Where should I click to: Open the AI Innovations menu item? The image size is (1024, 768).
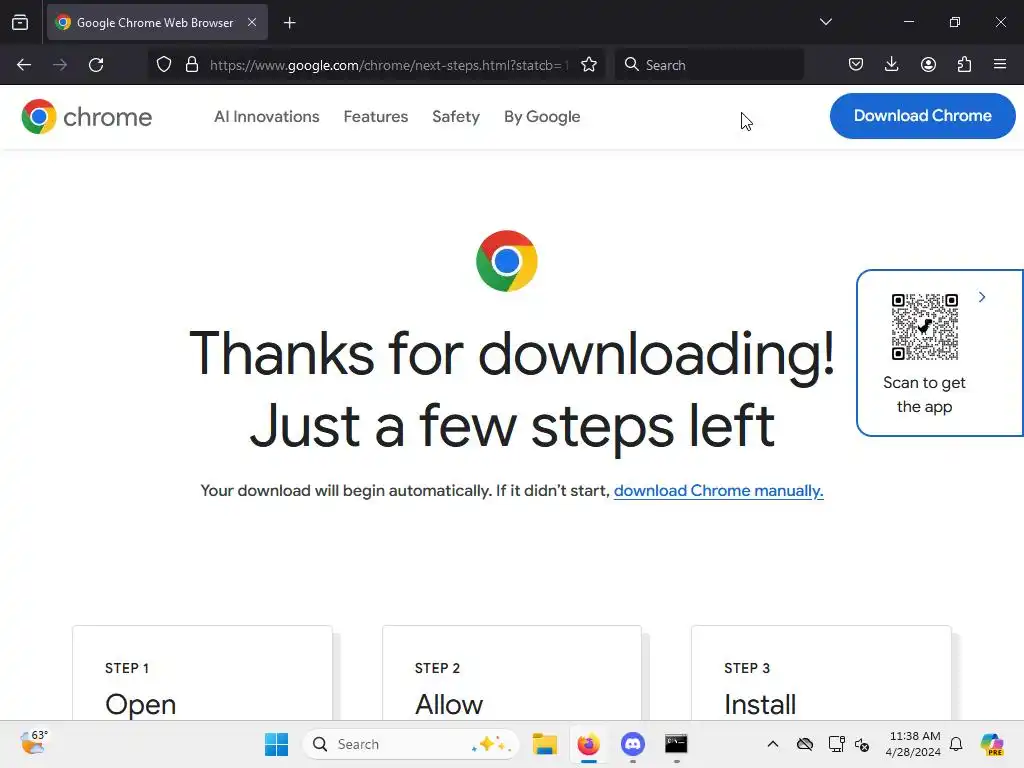[x=266, y=117]
